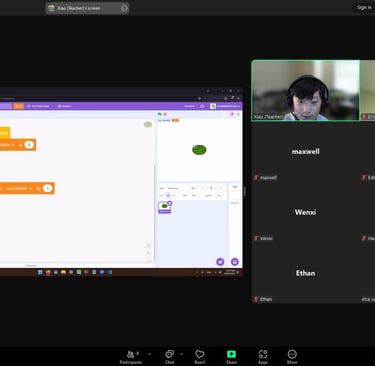Image resolution: width=375 pixels, height=366 pixels.
Task: Click the value field showing 1 in the orange block
Action: (x=48, y=188)
